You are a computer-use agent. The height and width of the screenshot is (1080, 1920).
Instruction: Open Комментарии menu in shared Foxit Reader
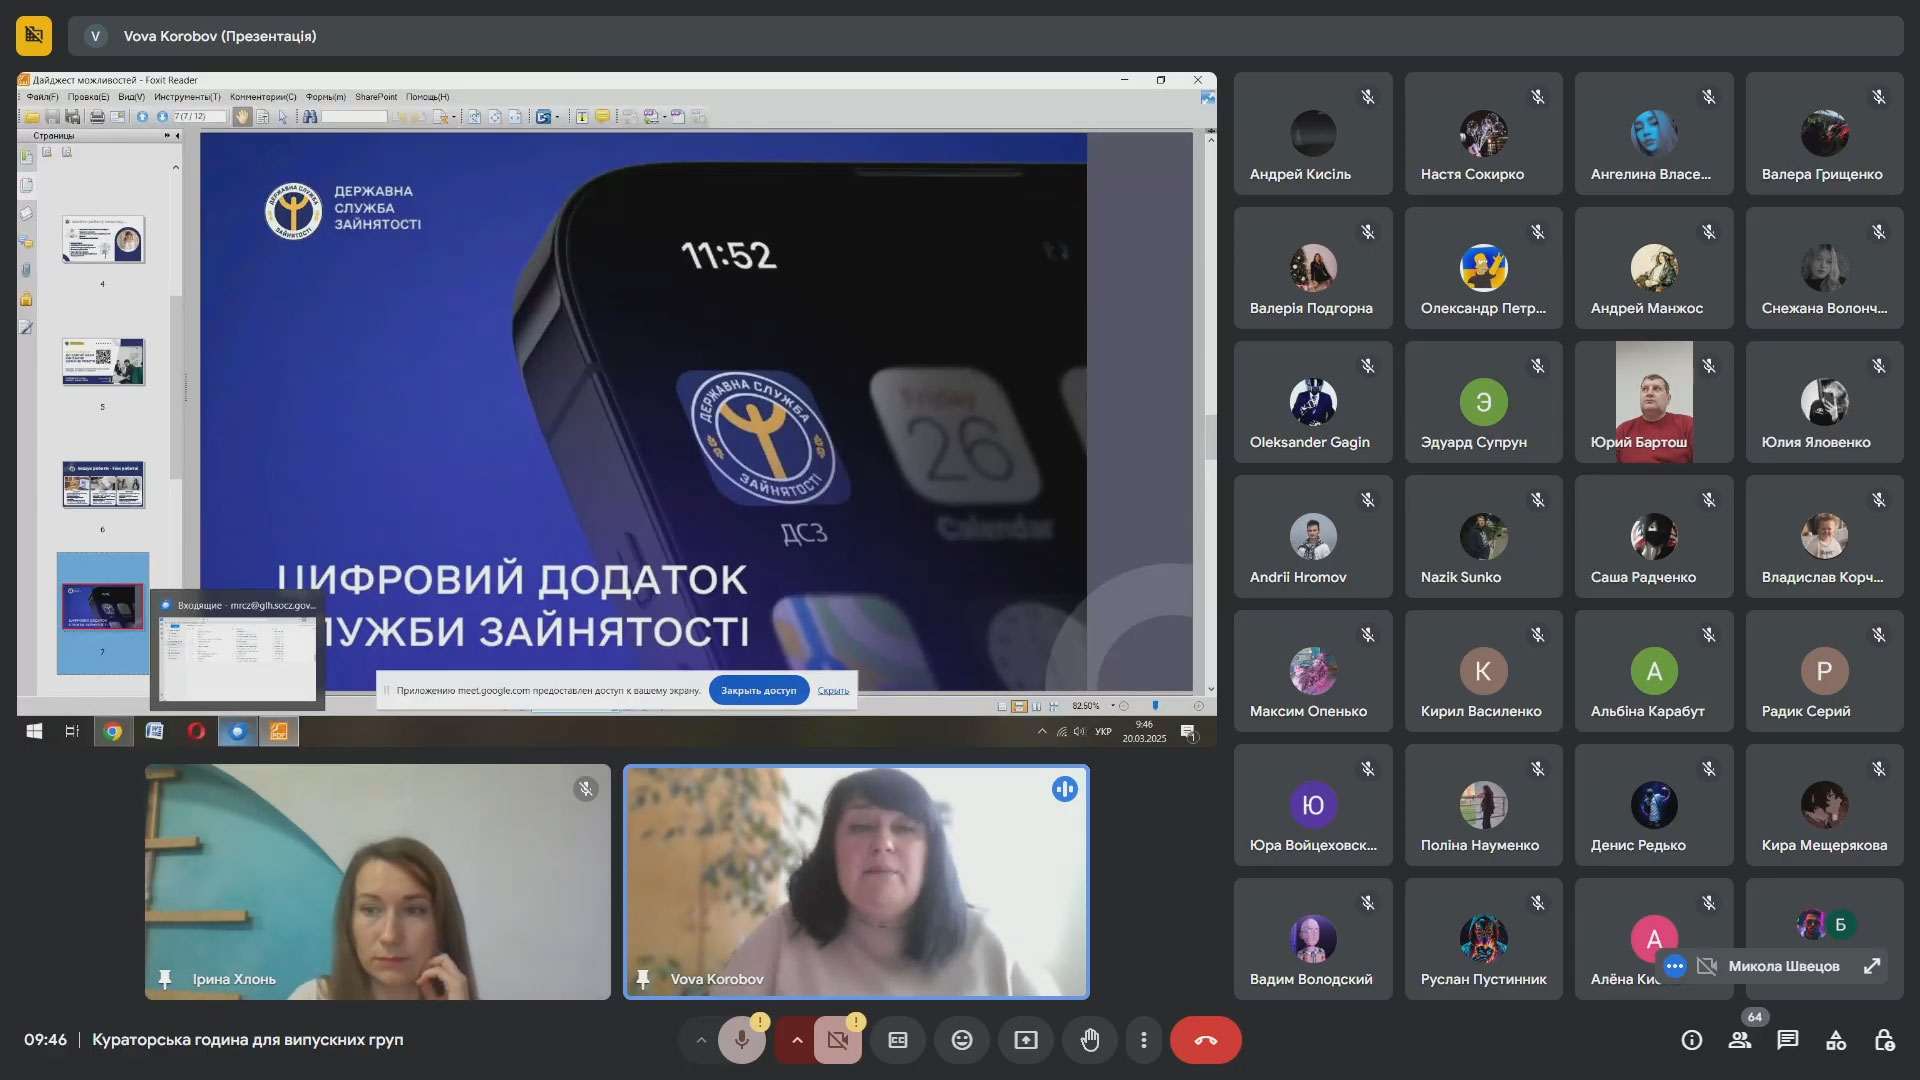pos(263,97)
